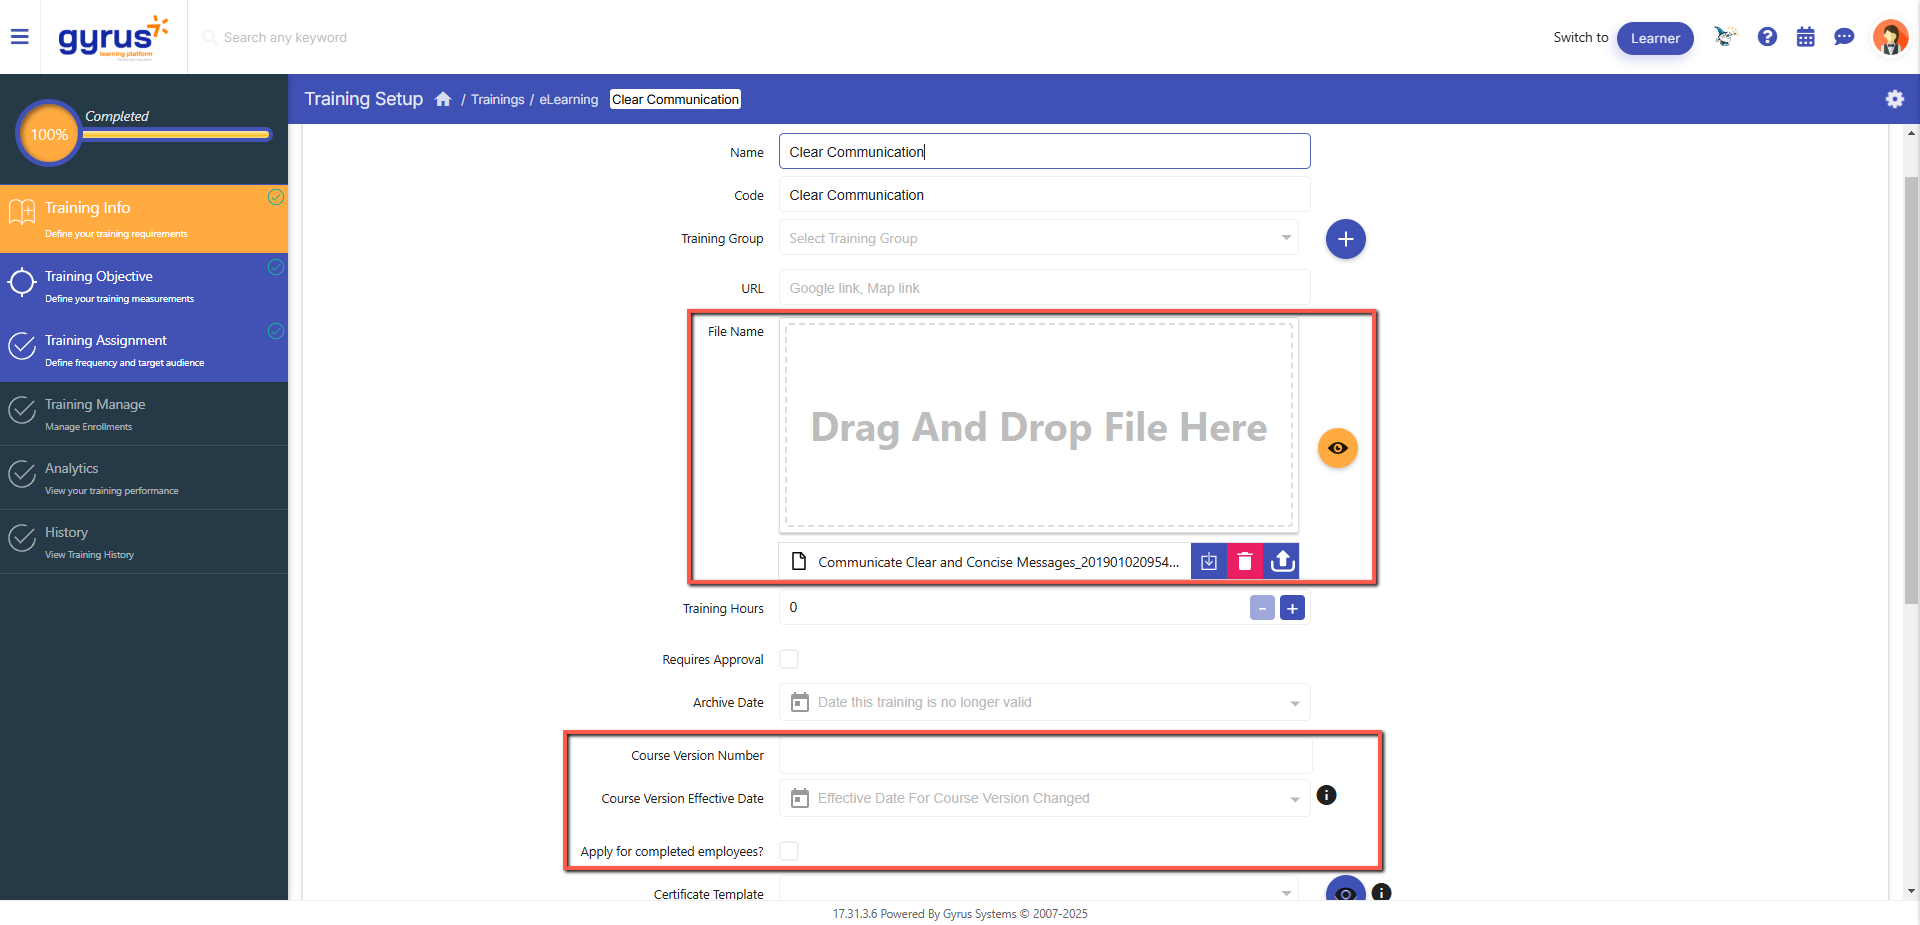This screenshot has width=1920, height=925.
Task: Increase Training Hours with plus stepper
Action: tap(1292, 608)
